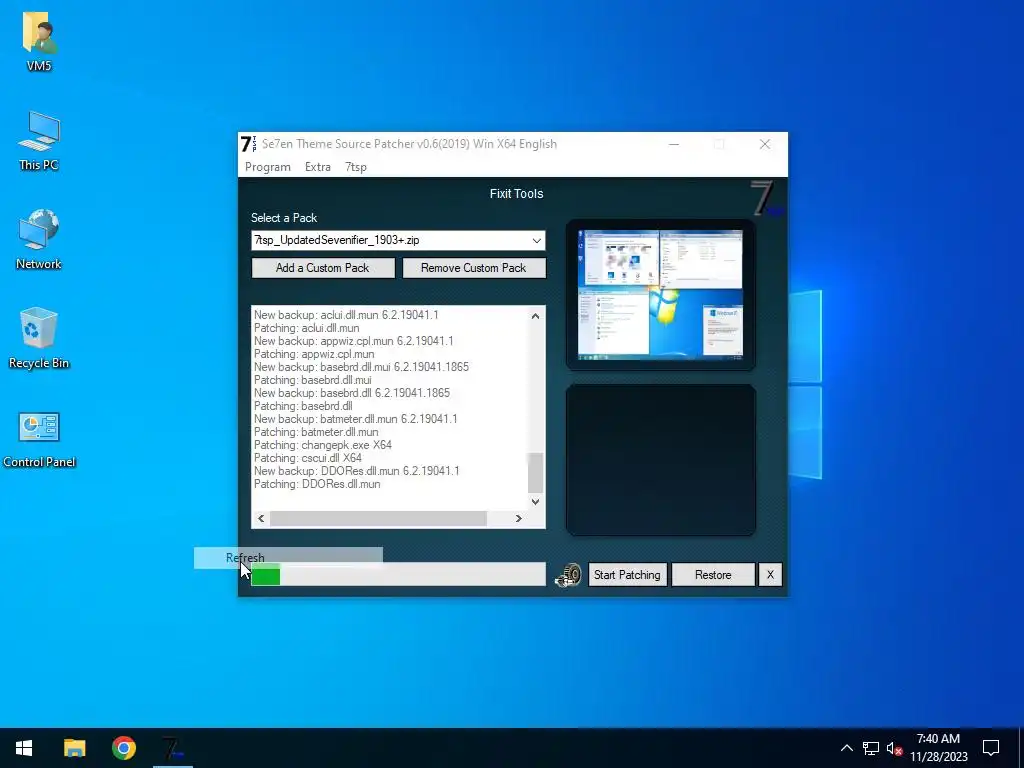Image resolution: width=1024 pixels, height=768 pixels.
Task: Launch Google Chrome from the taskbar
Action: point(123,748)
